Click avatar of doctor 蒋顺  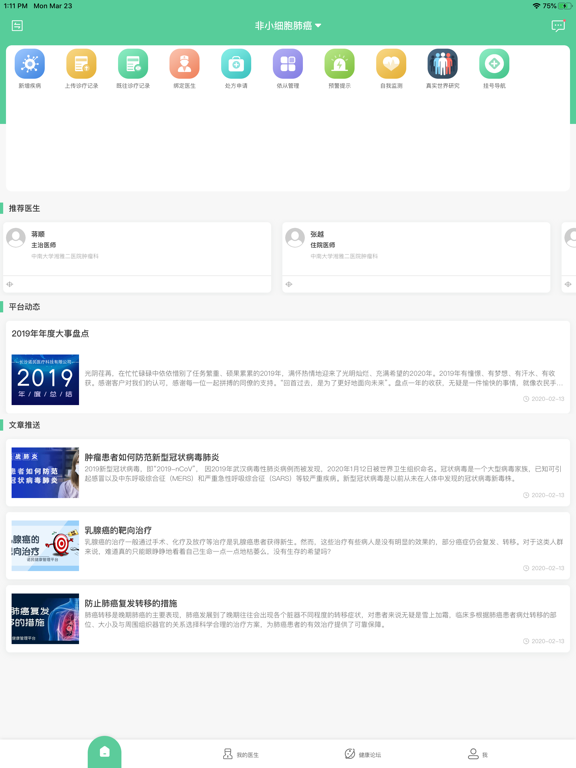(x=16, y=238)
